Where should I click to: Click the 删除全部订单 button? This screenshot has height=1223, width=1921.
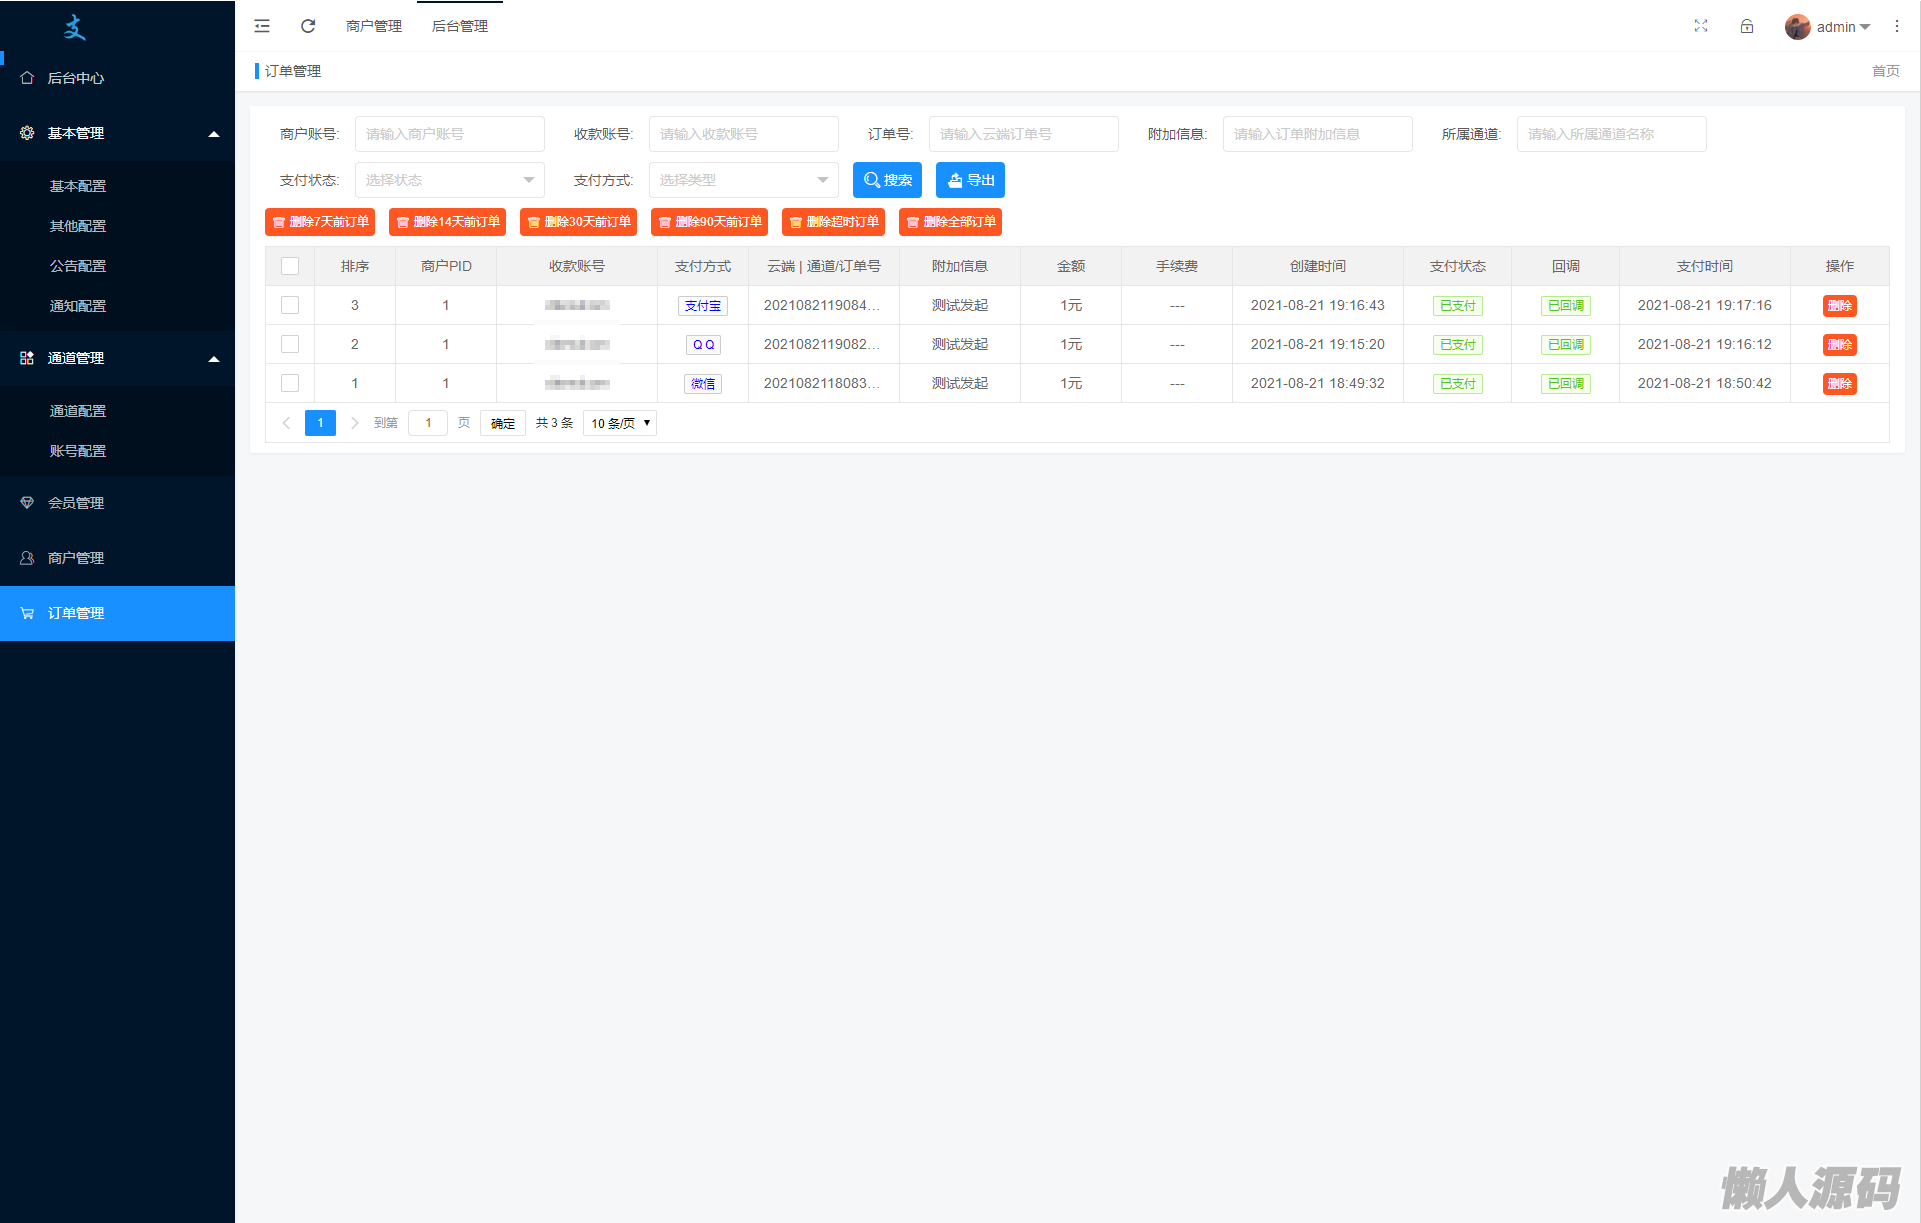[x=950, y=222]
